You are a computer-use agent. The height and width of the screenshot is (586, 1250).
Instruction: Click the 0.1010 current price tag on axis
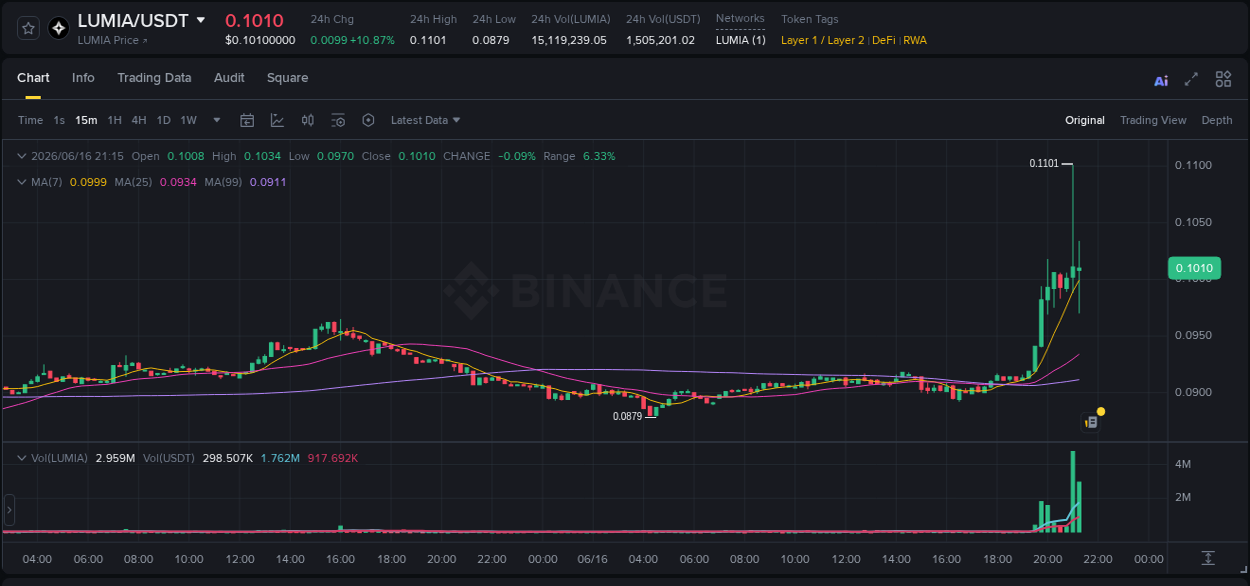pyautogui.click(x=1193, y=268)
